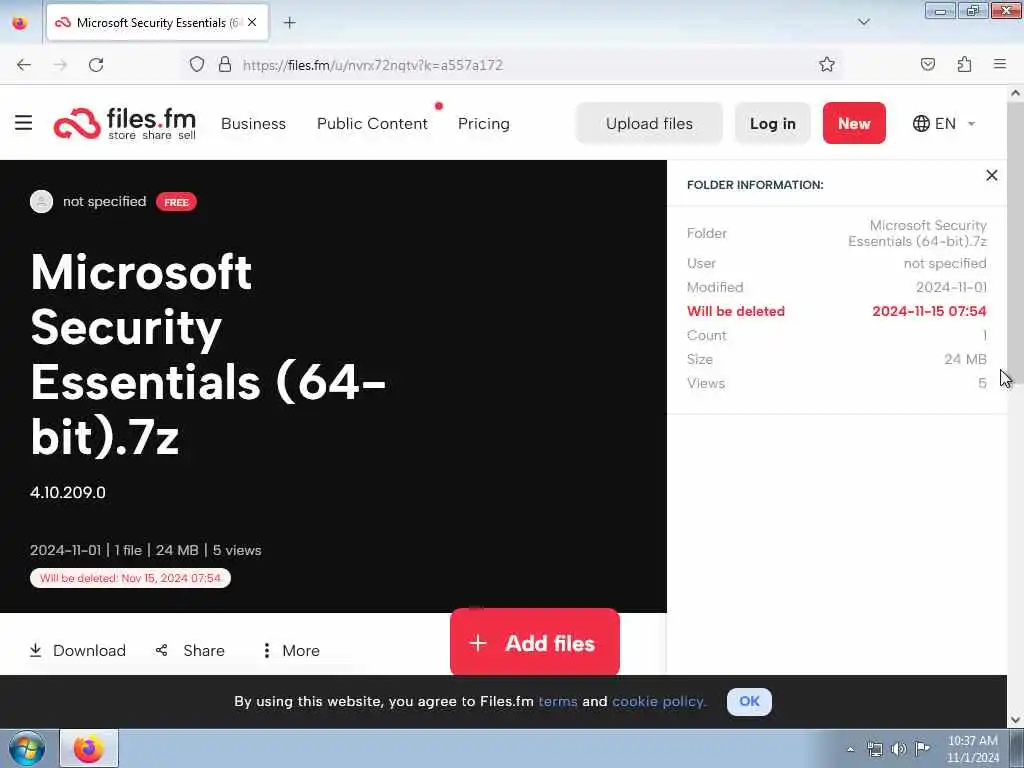Viewport: 1024px width, 768px height.
Task: Click the page vertical scrollbar thumb
Action: coord(1015,242)
